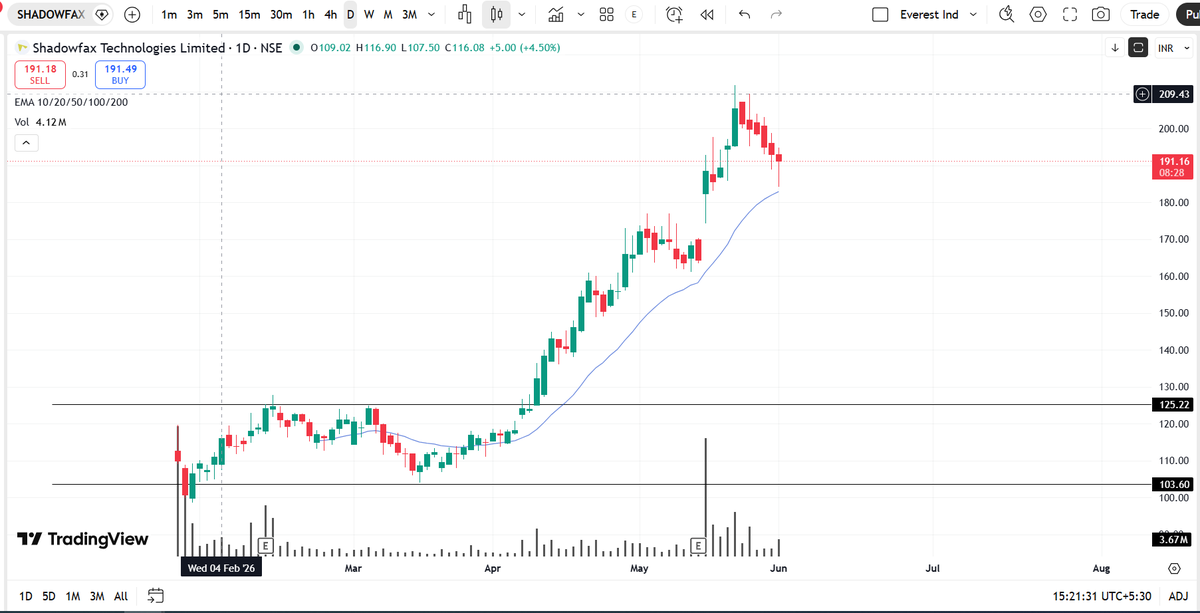
Task: Switch to the 5m interval
Action: tap(220, 14)
